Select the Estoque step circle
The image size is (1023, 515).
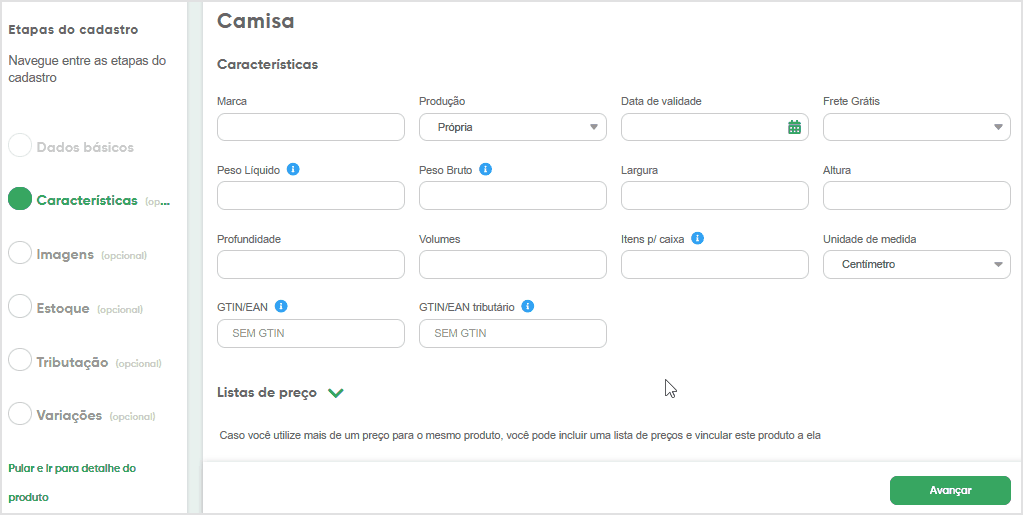coord(20,306)
